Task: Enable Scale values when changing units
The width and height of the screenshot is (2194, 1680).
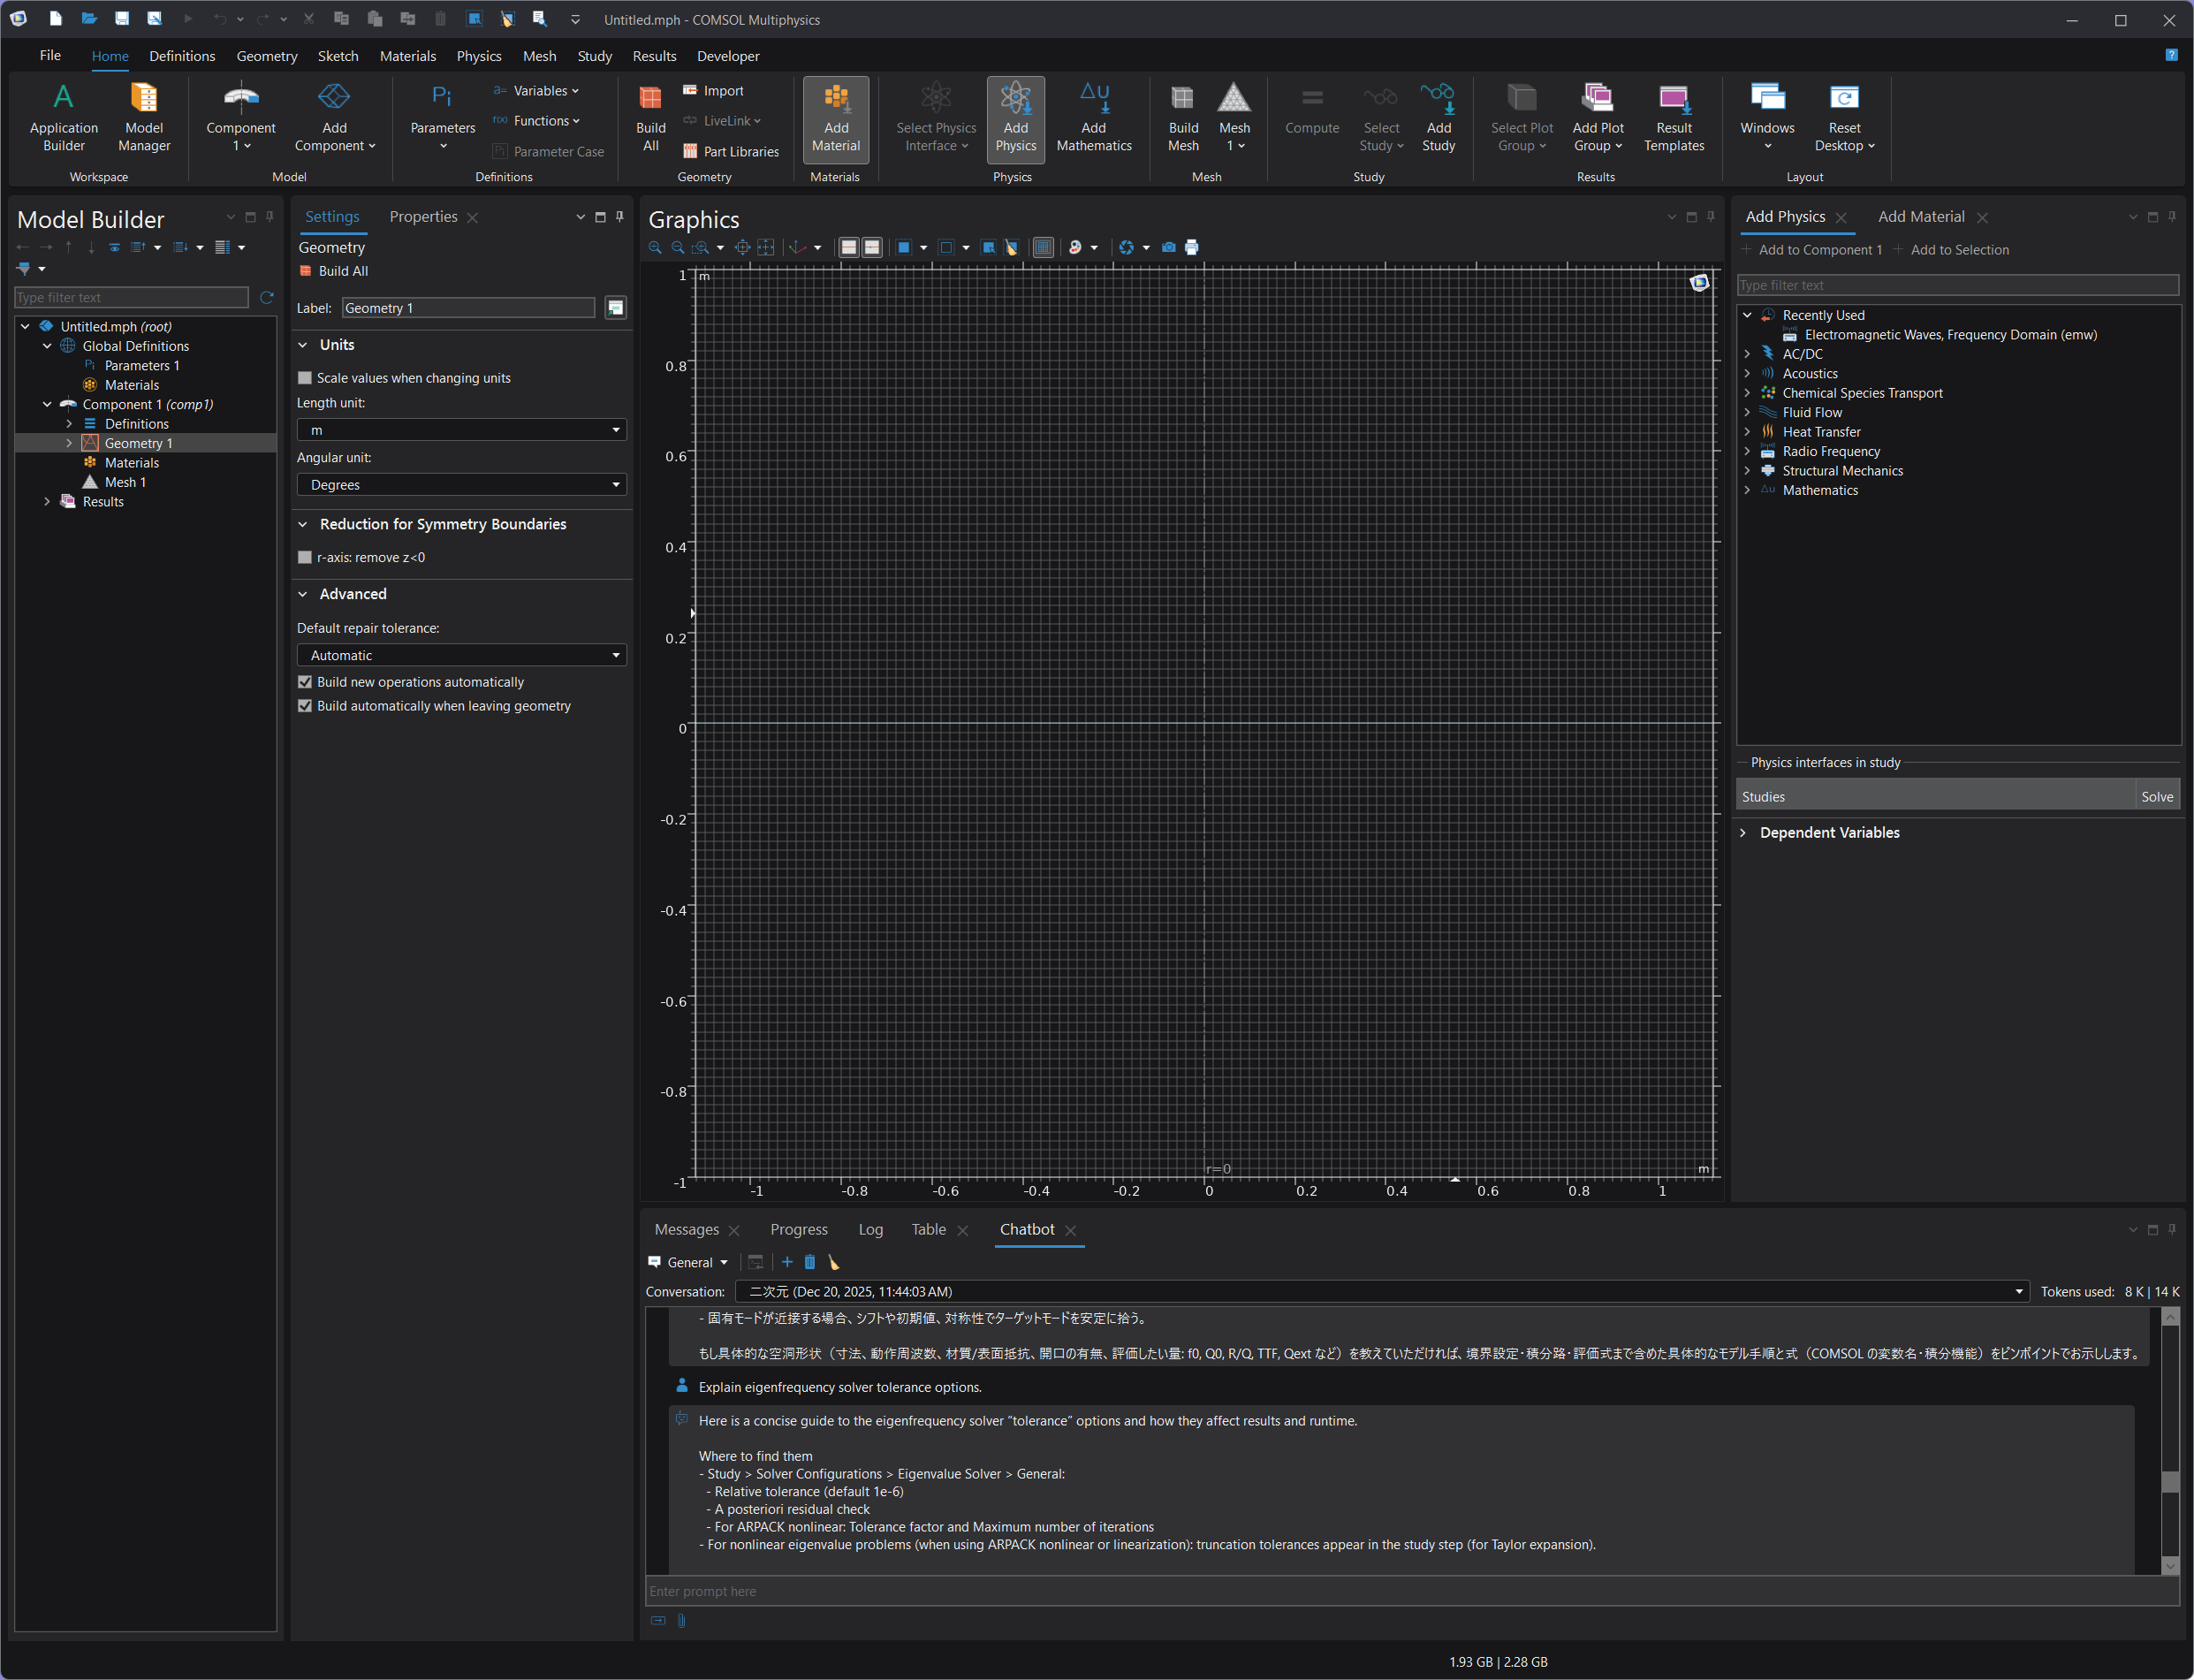Action: click(305, 378)
